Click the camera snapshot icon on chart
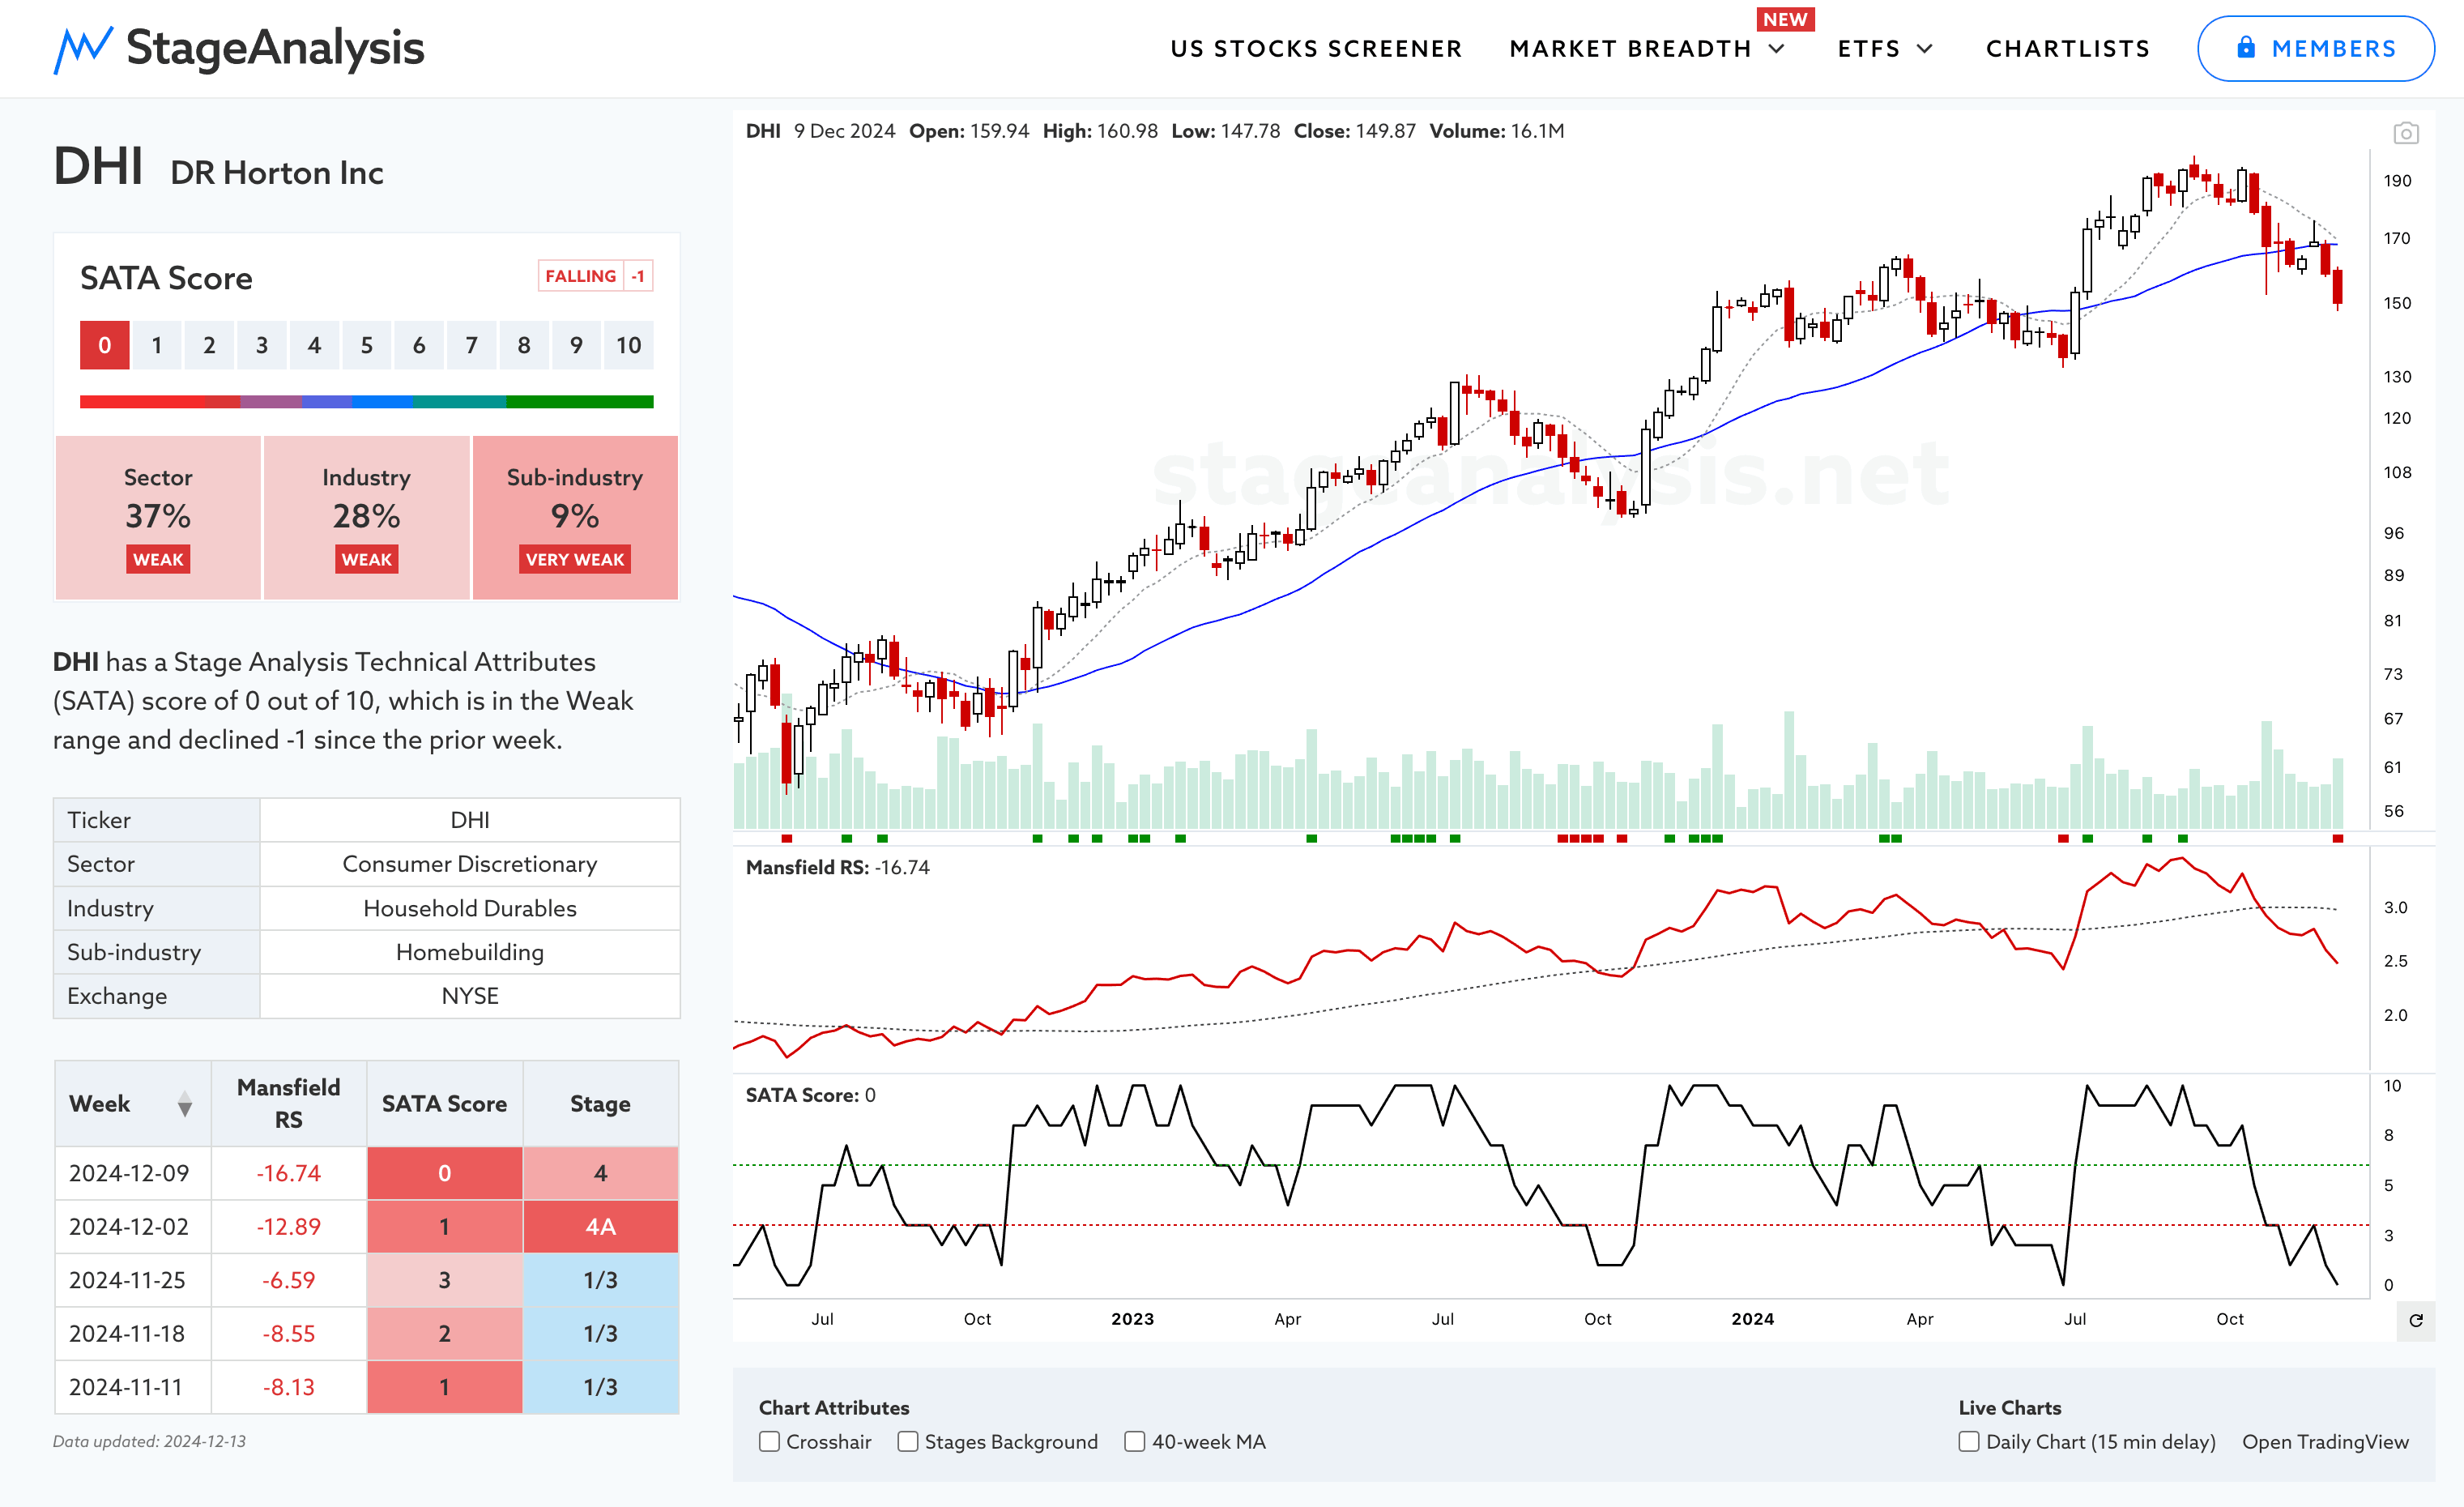 pos(2405,133)
